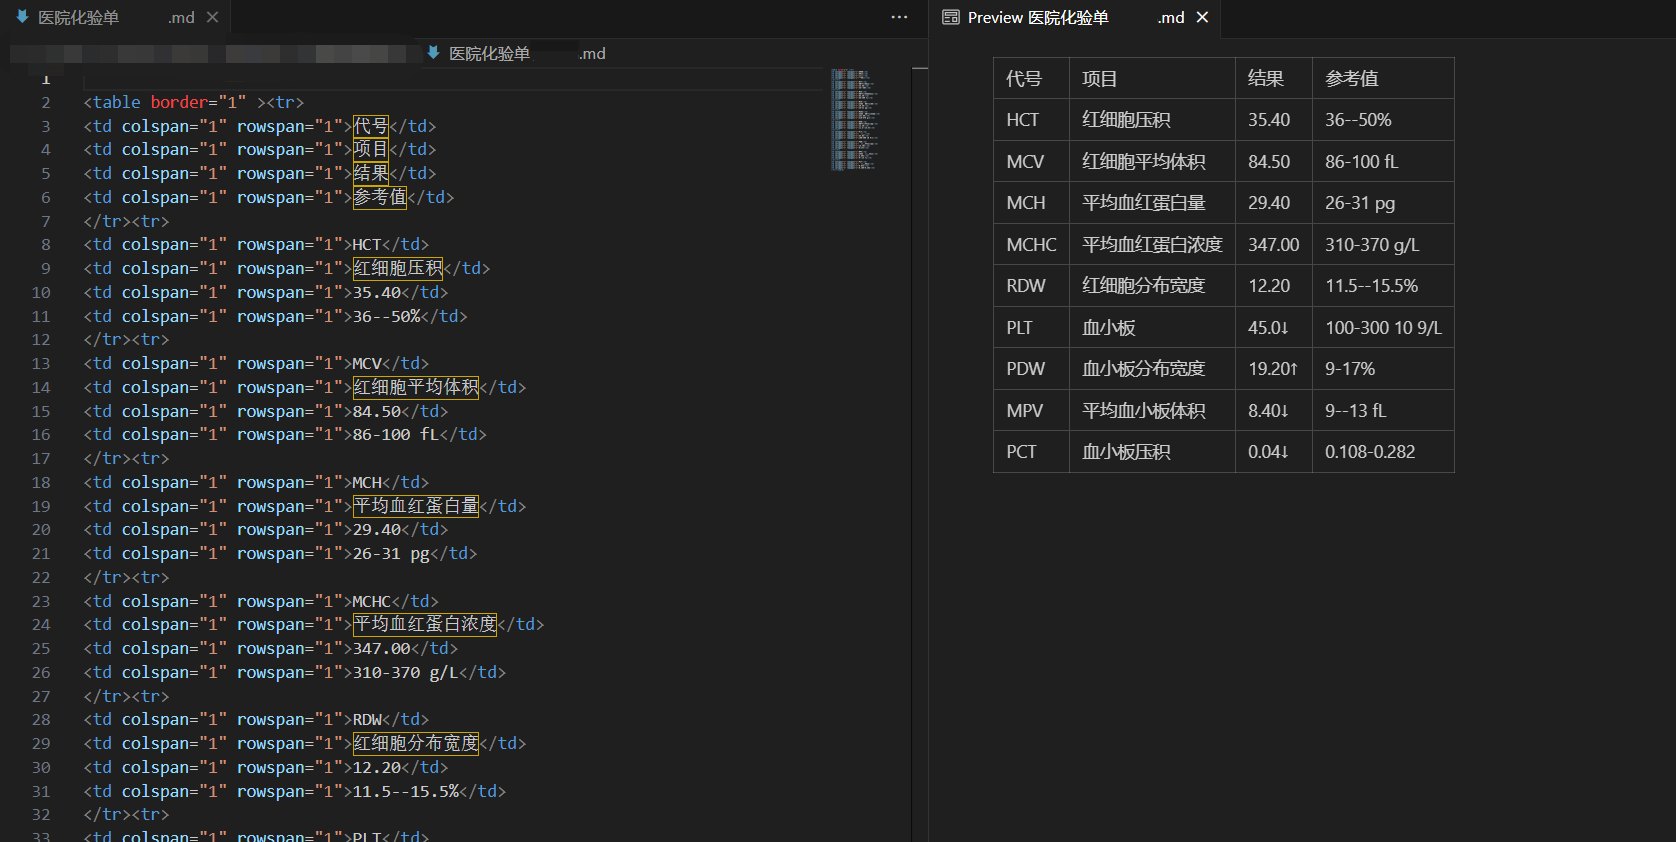The width and height of the screenshot is (1676, 842).
Task: Switch to the 医院化验单.md editor tab
Action: click(x=115, y=17)
